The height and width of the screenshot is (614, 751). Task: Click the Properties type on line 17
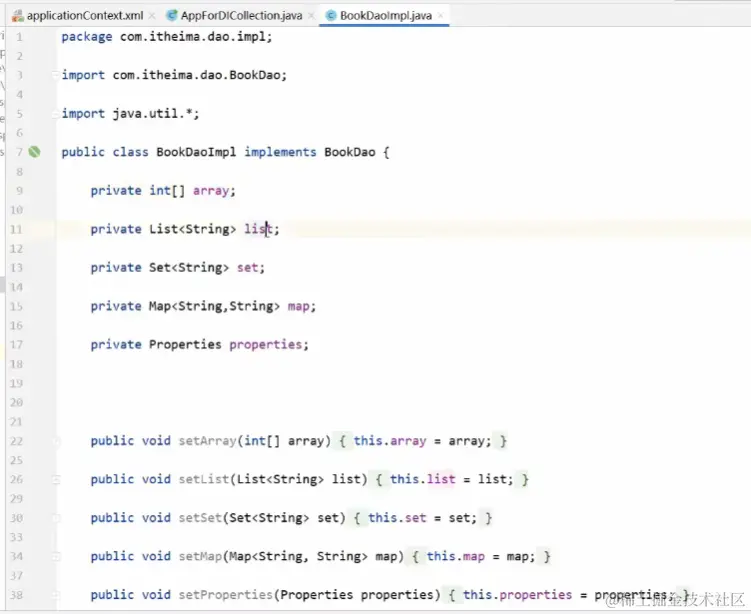pyautogui.click(x=185, y=344)
